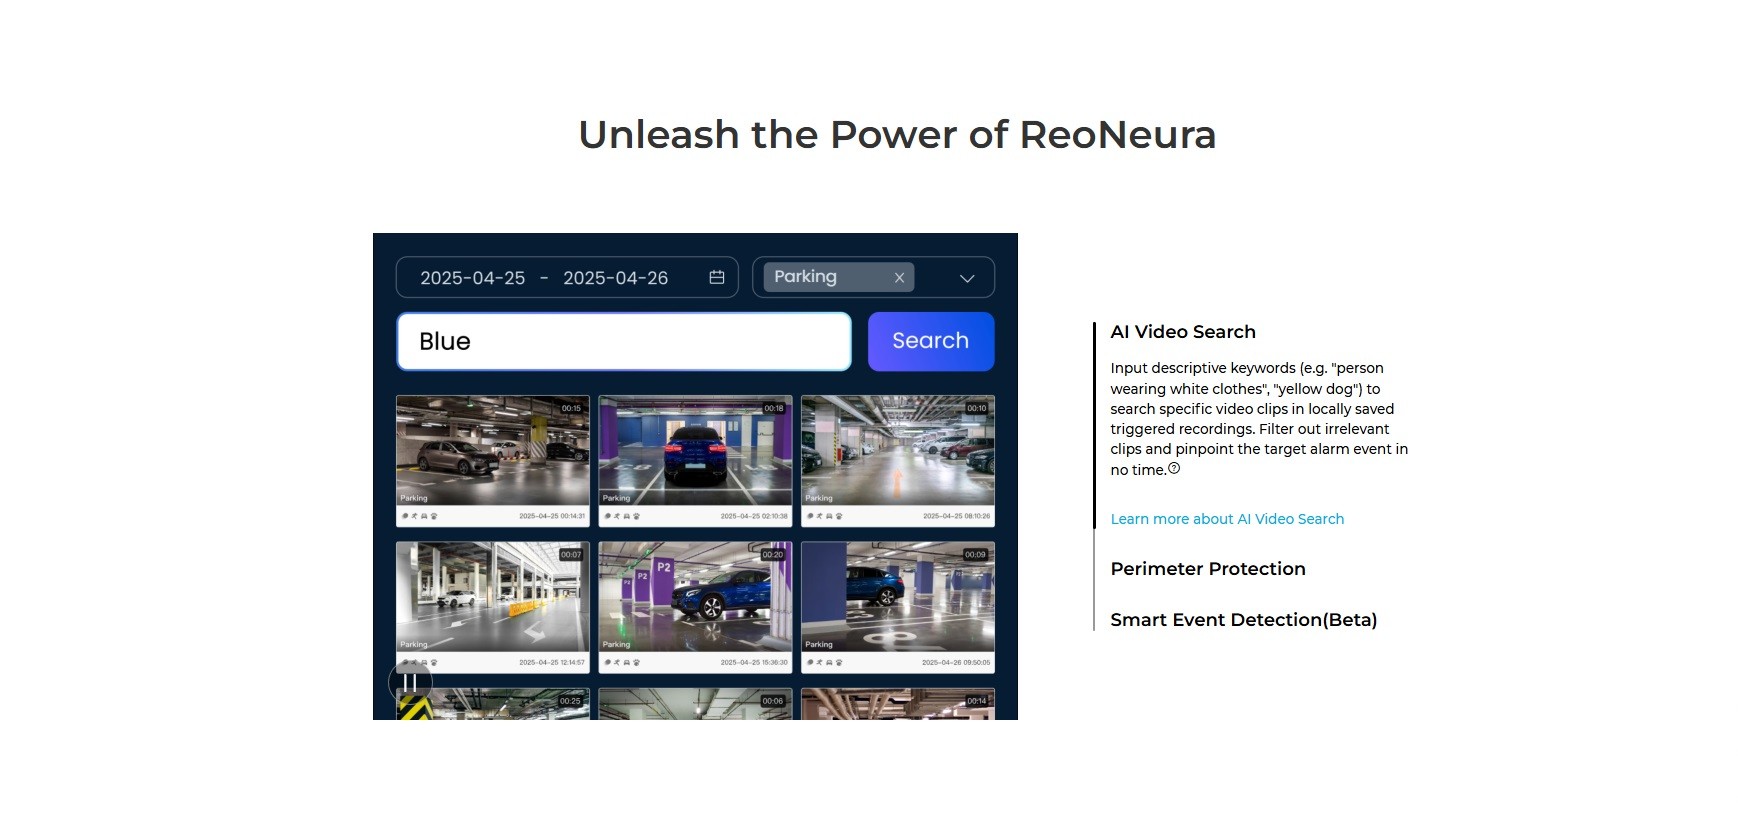
Task: Pause the demo video playback
Action: pyautogui.click(x=410, y=682)
